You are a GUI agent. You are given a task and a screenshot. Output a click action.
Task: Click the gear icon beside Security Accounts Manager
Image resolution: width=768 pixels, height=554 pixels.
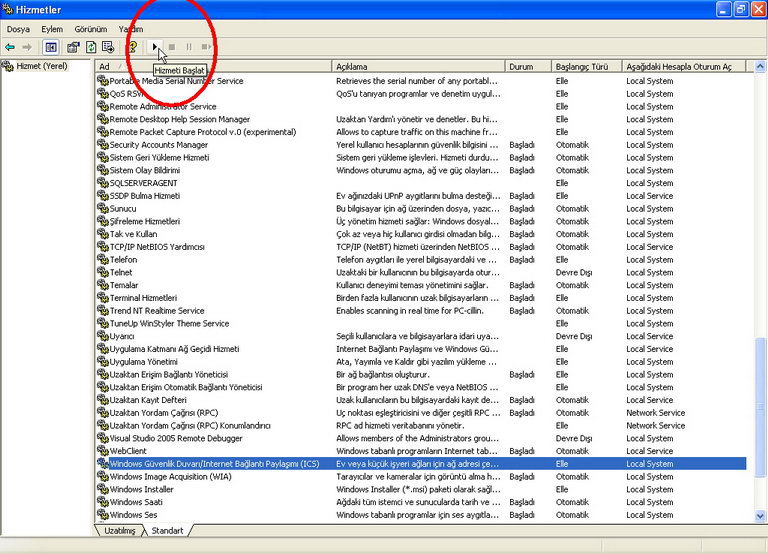coord(102,144)
